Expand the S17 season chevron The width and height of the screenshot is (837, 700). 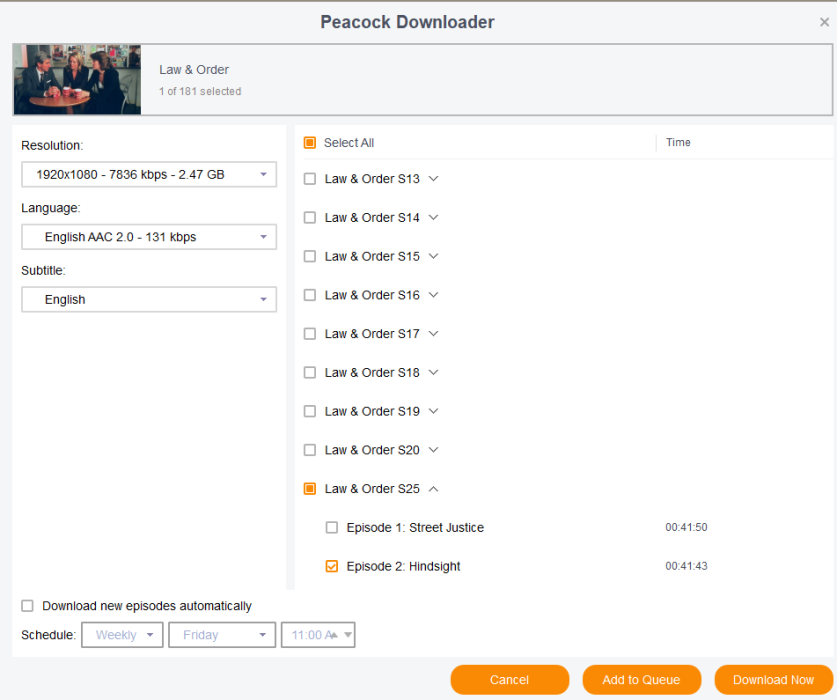[433, 334]
